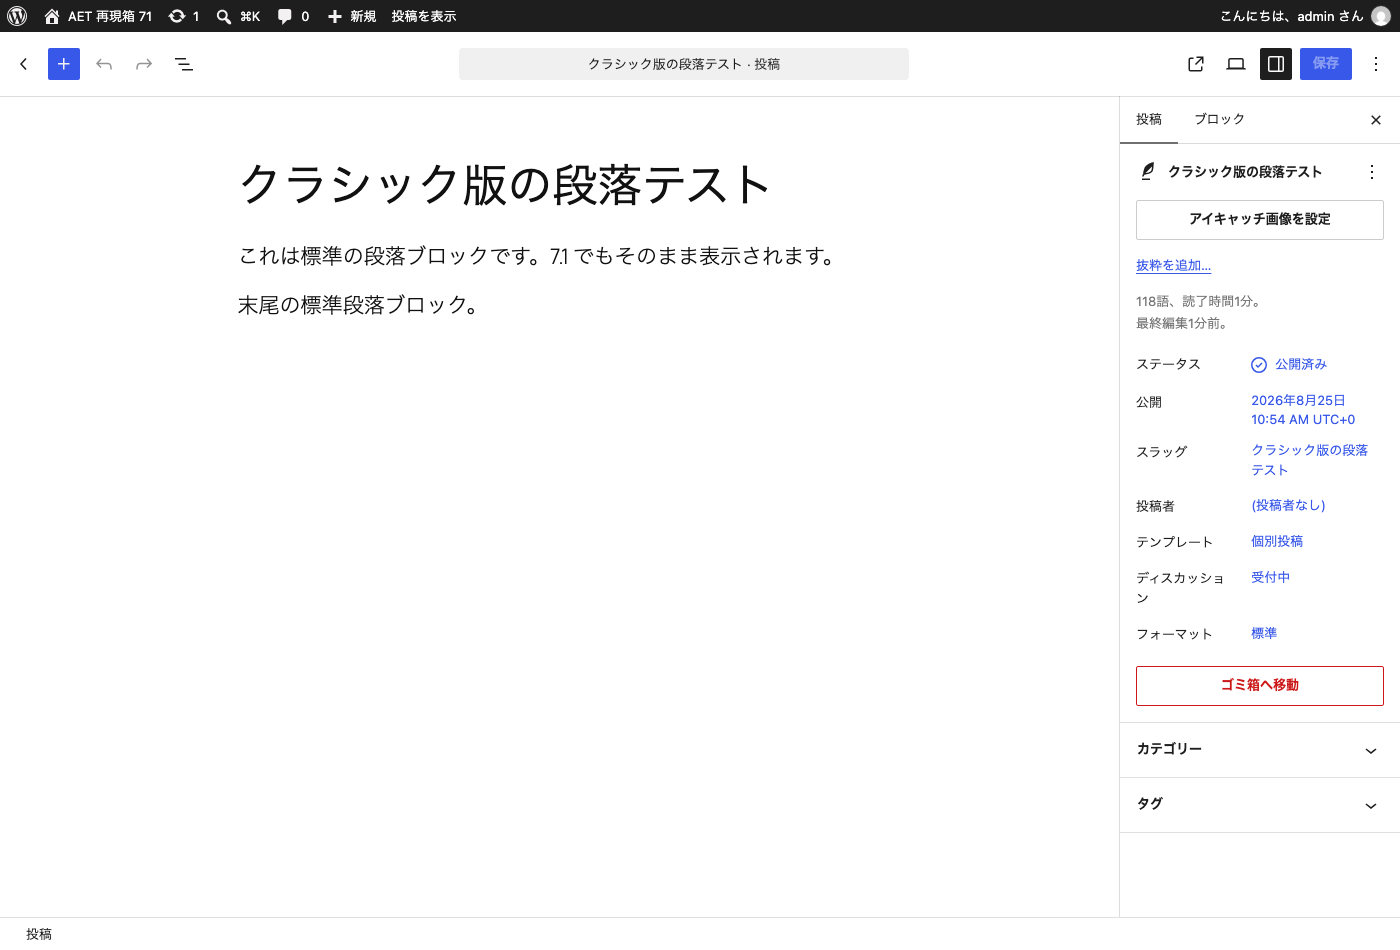Toggle the settings sidebar panel

point(1276,64)
